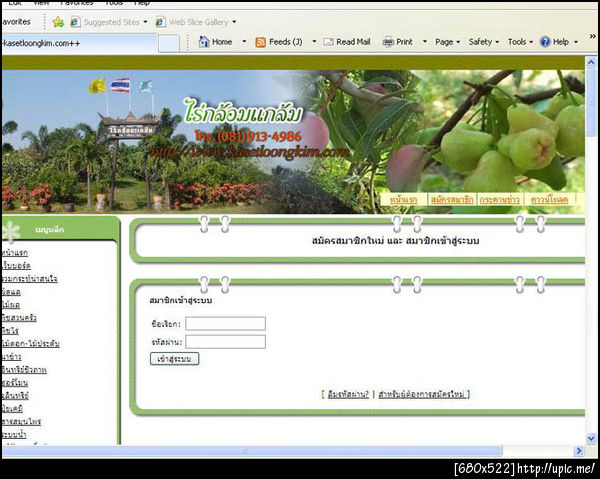Screen dimensions: 600x479
Task: Click the Suggested Sites page icon
Action: coord(75,22)
